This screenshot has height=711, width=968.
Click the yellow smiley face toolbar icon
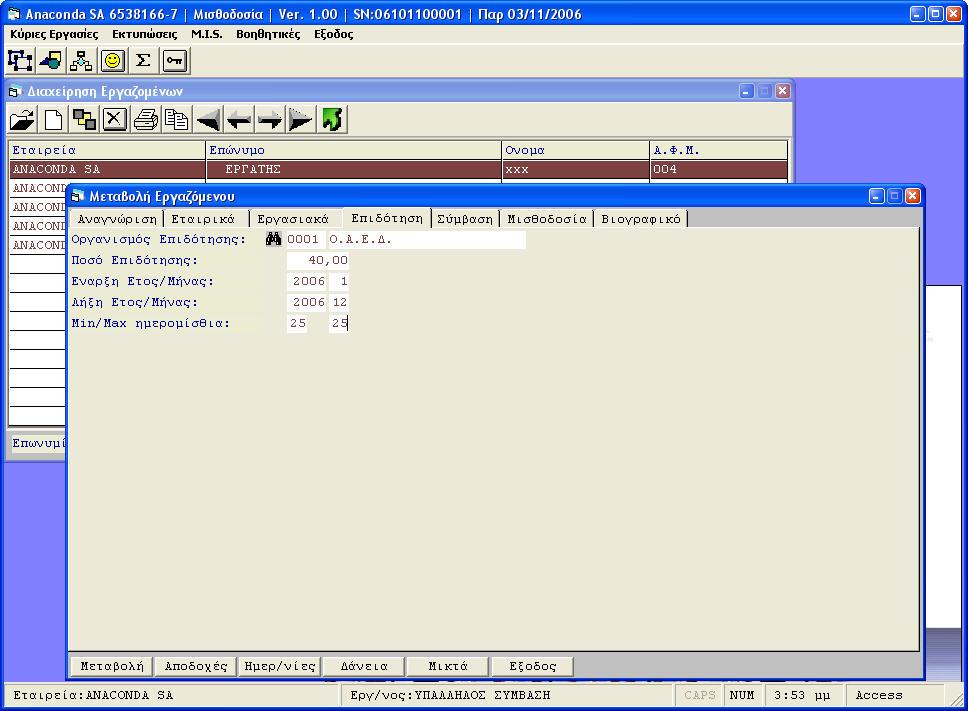point(112,60)
